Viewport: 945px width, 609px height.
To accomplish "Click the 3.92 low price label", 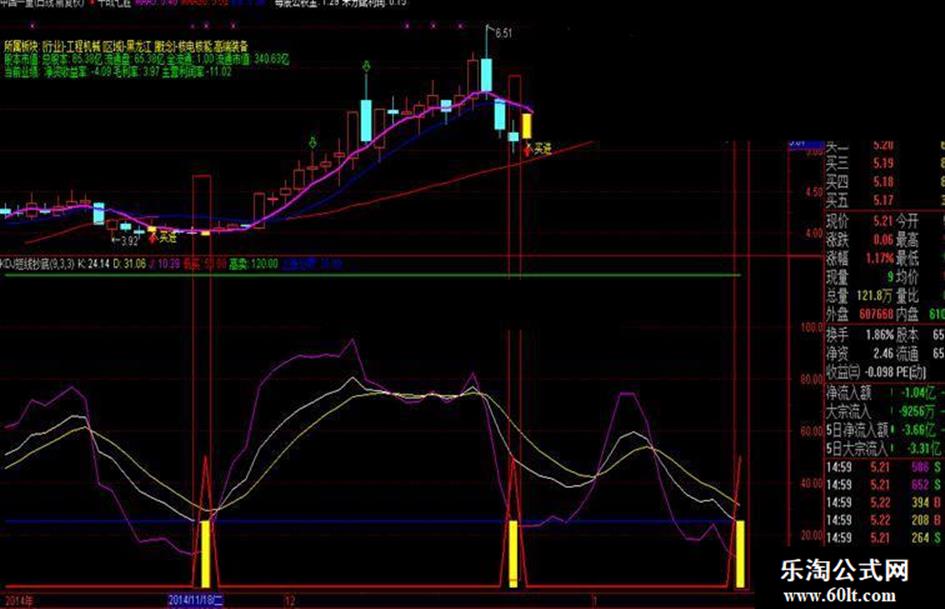I will tap(130, 241).
